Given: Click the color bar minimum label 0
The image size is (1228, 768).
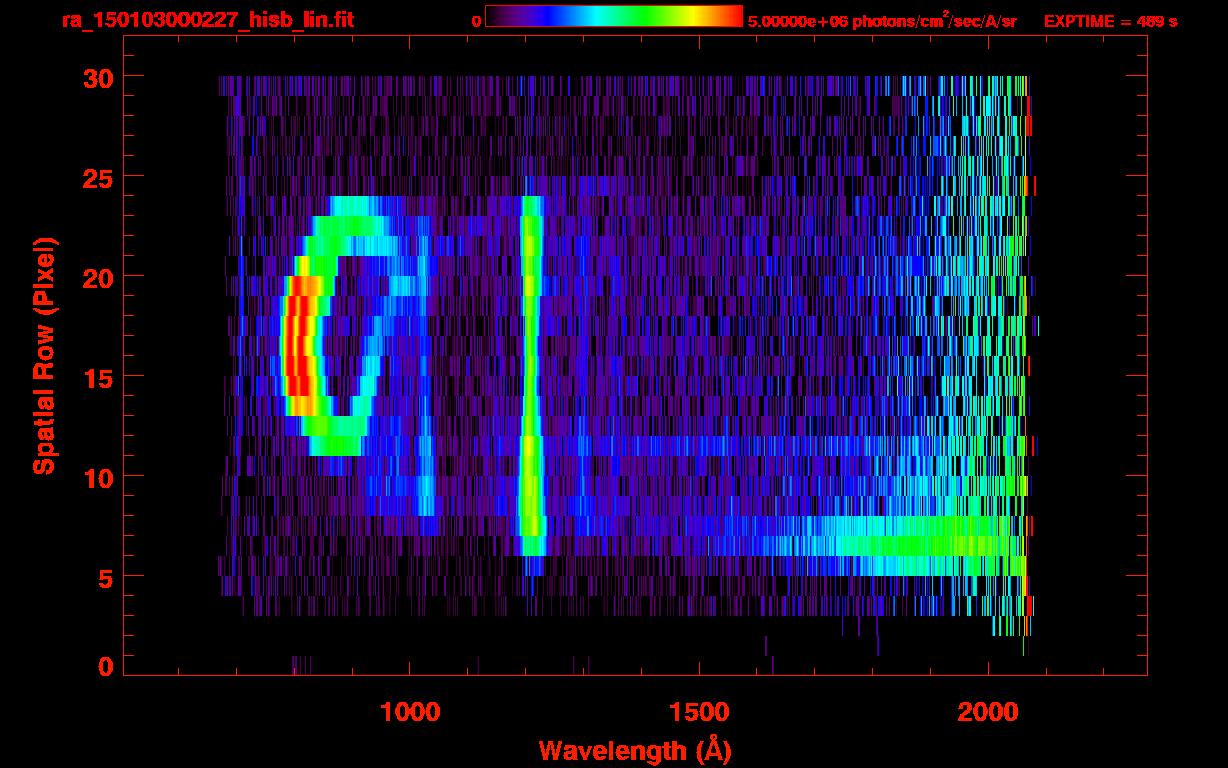Looking at the screenshot, I should [x=477, y=21].
